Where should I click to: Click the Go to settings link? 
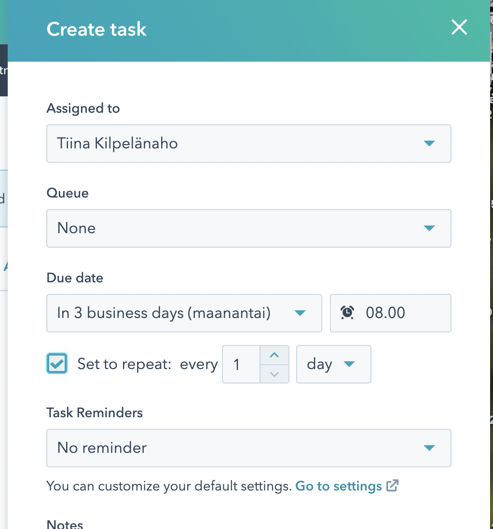point(338,486)
